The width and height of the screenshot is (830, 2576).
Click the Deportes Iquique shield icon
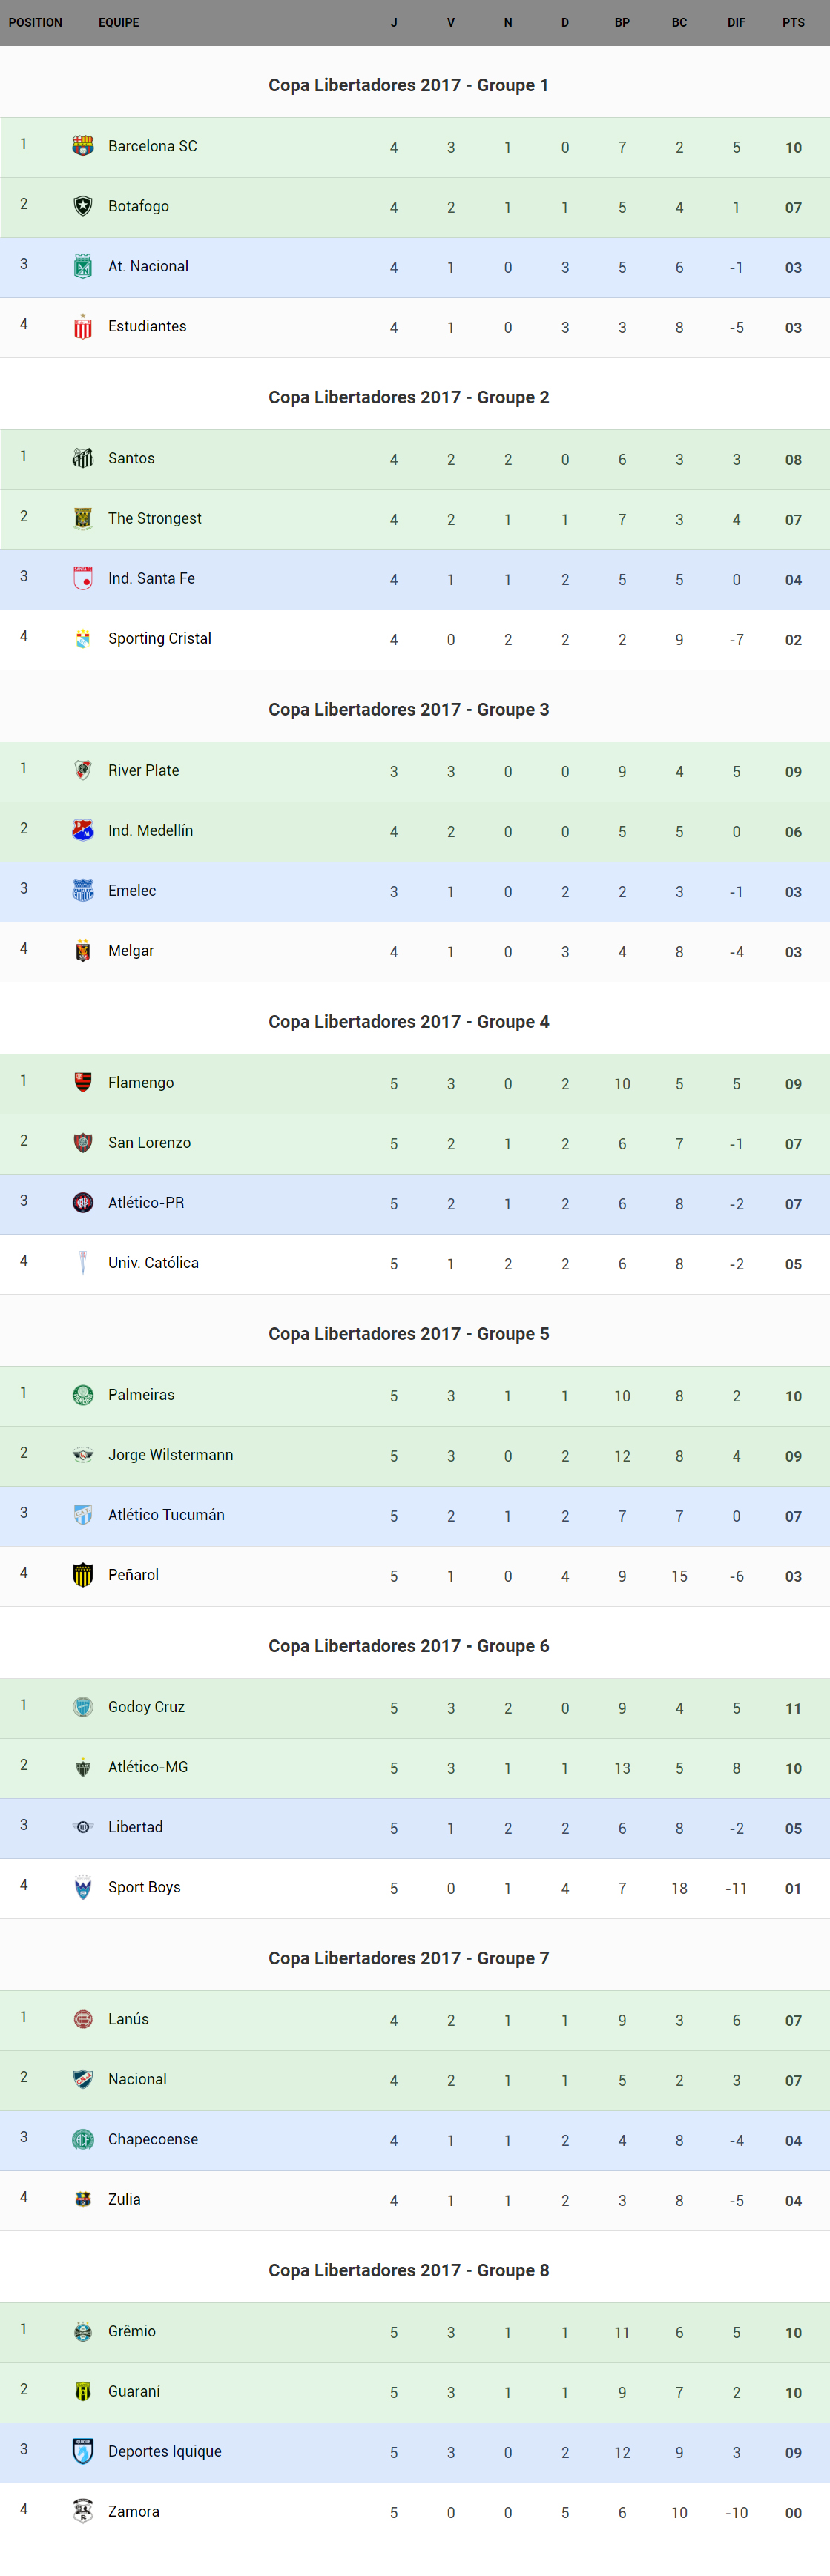[83, 2451]
